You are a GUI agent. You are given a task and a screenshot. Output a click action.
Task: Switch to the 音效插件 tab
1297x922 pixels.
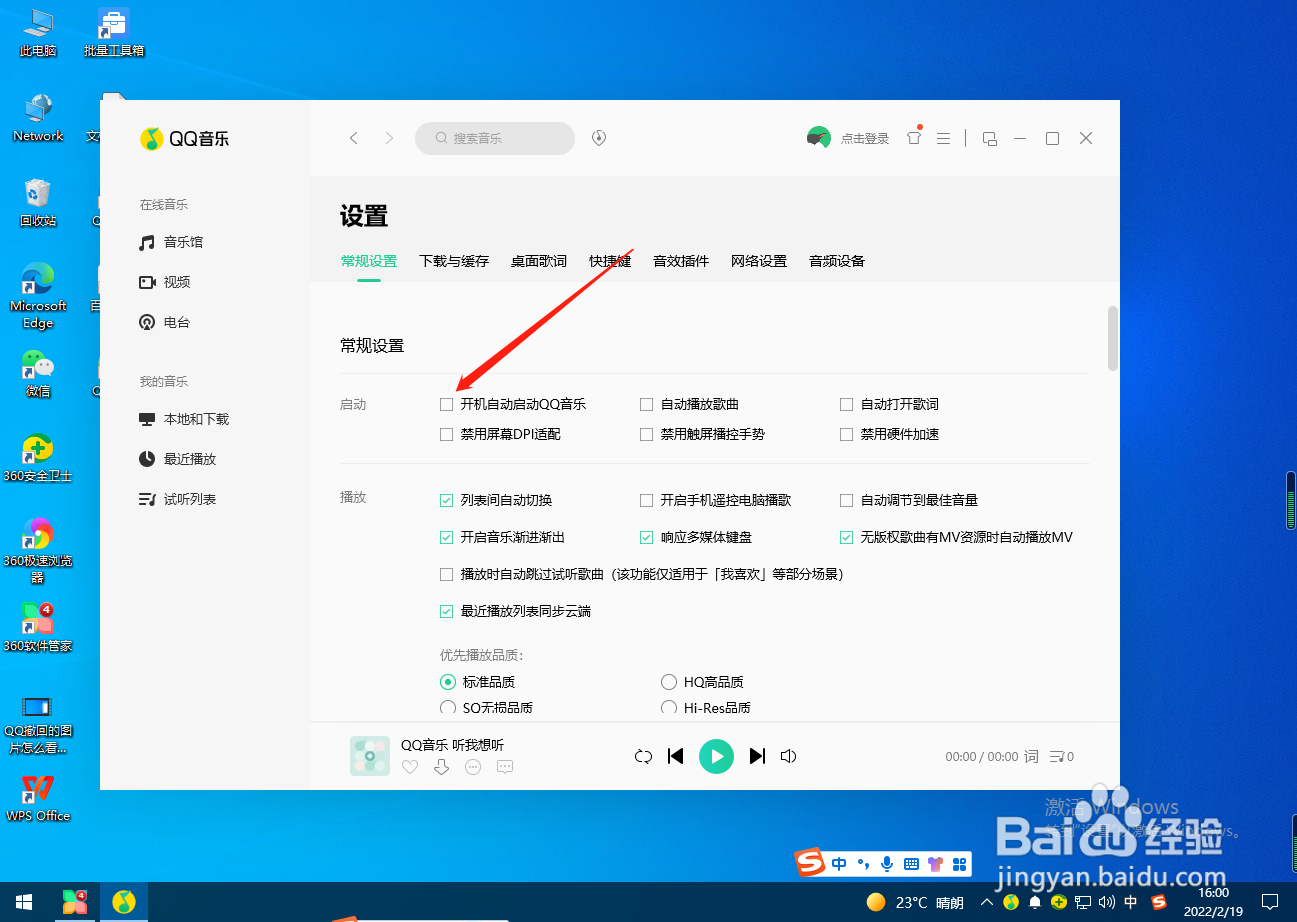pyautogui.click(x=681, y=261)
